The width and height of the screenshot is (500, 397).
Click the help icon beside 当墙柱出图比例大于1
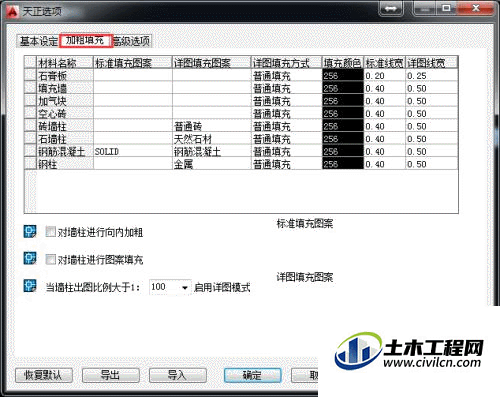coord(30,286)
